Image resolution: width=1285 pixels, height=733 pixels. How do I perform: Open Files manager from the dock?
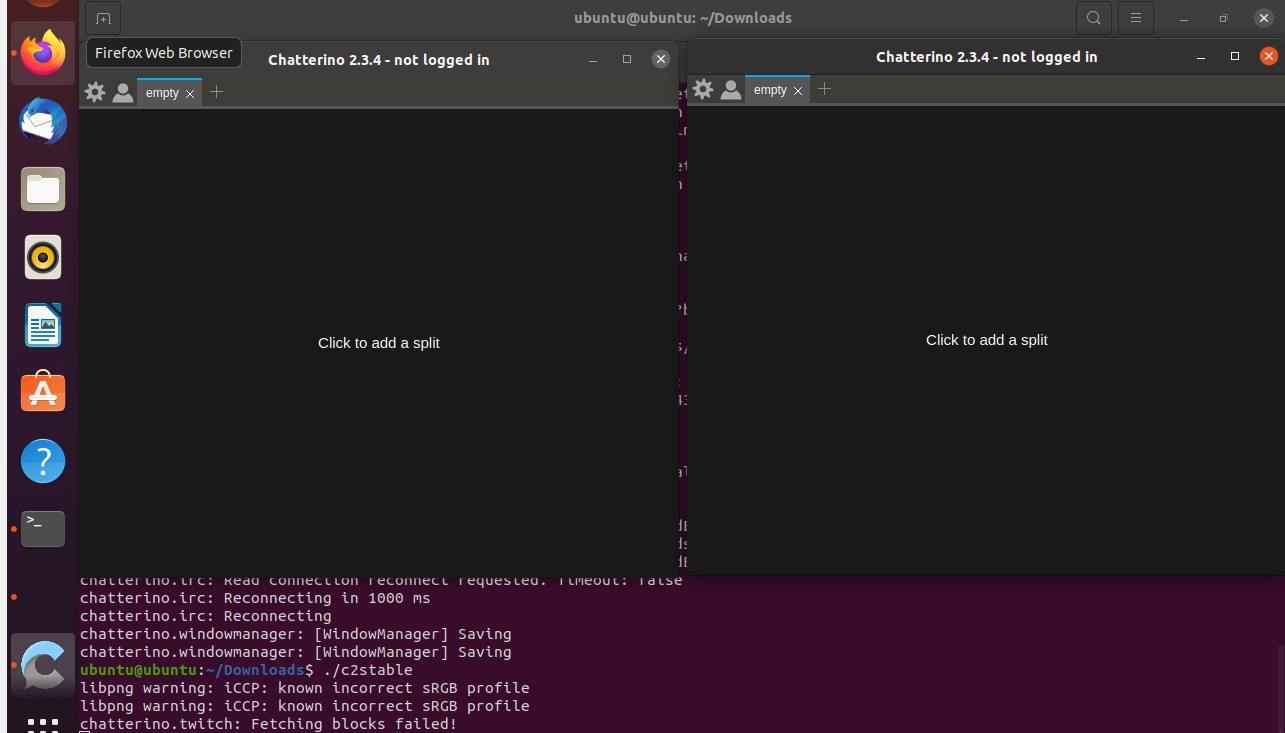click(x=43, y=189)
